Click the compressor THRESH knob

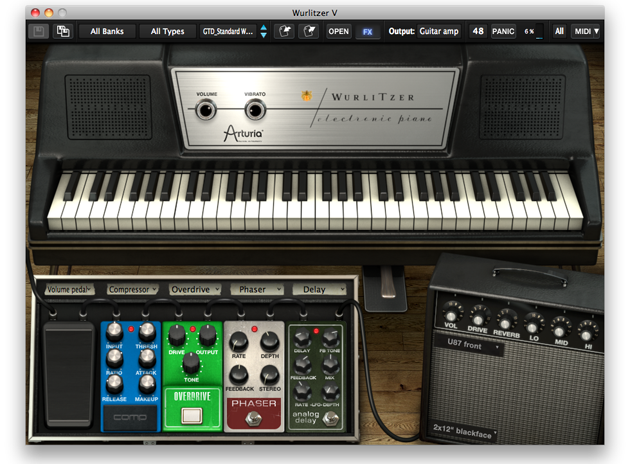147,331
